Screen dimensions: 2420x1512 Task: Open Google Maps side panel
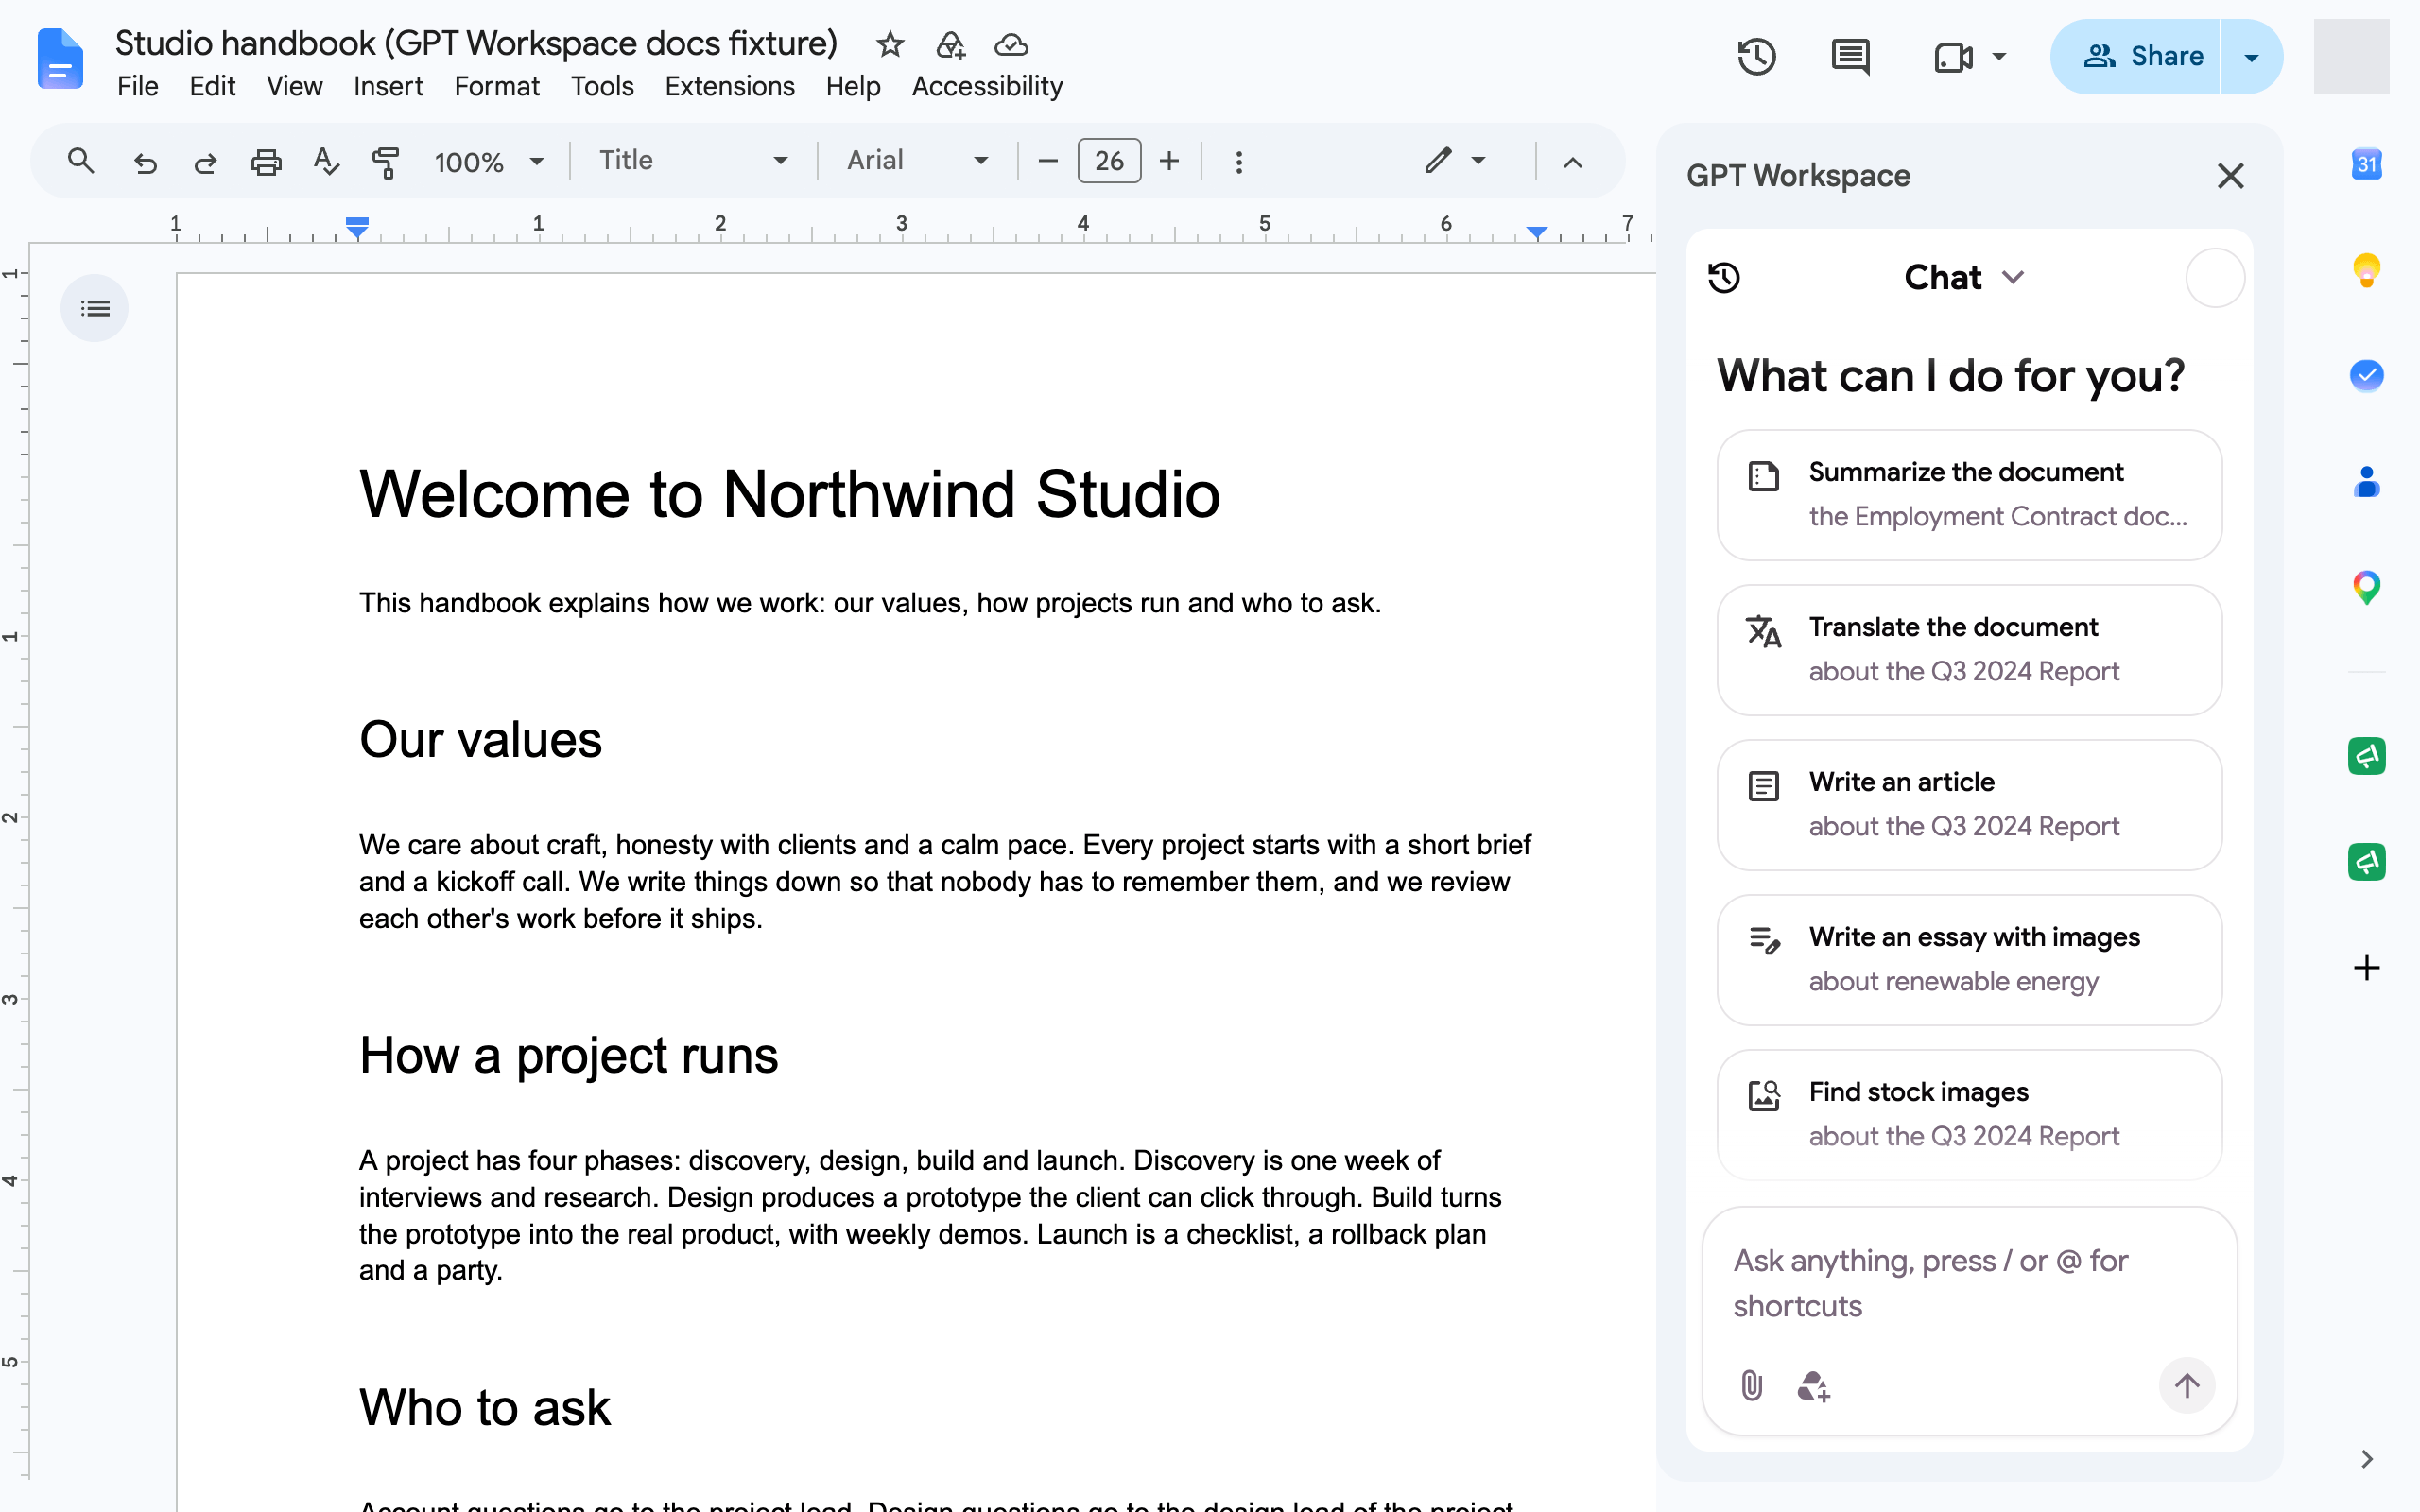pyautogui.click(x=2366, y=587)
